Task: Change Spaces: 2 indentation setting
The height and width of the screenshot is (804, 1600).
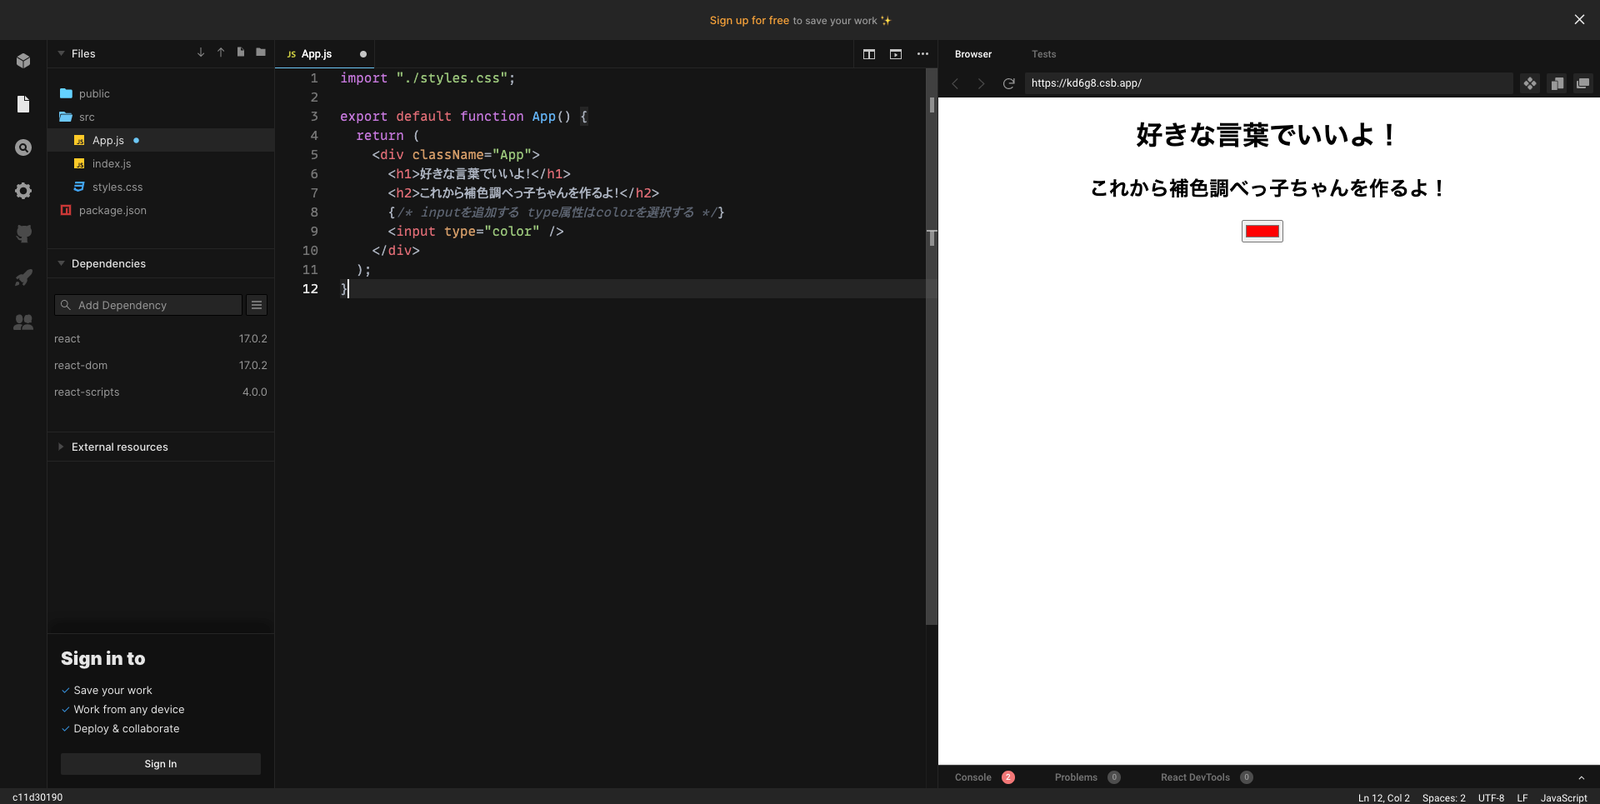Action: coord(1444,797)
